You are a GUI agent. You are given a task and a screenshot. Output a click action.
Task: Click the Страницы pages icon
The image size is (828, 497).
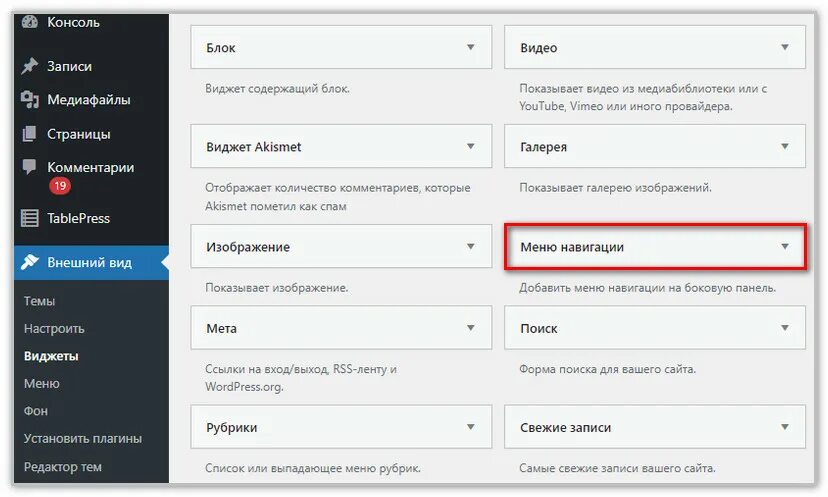[30, 134]
